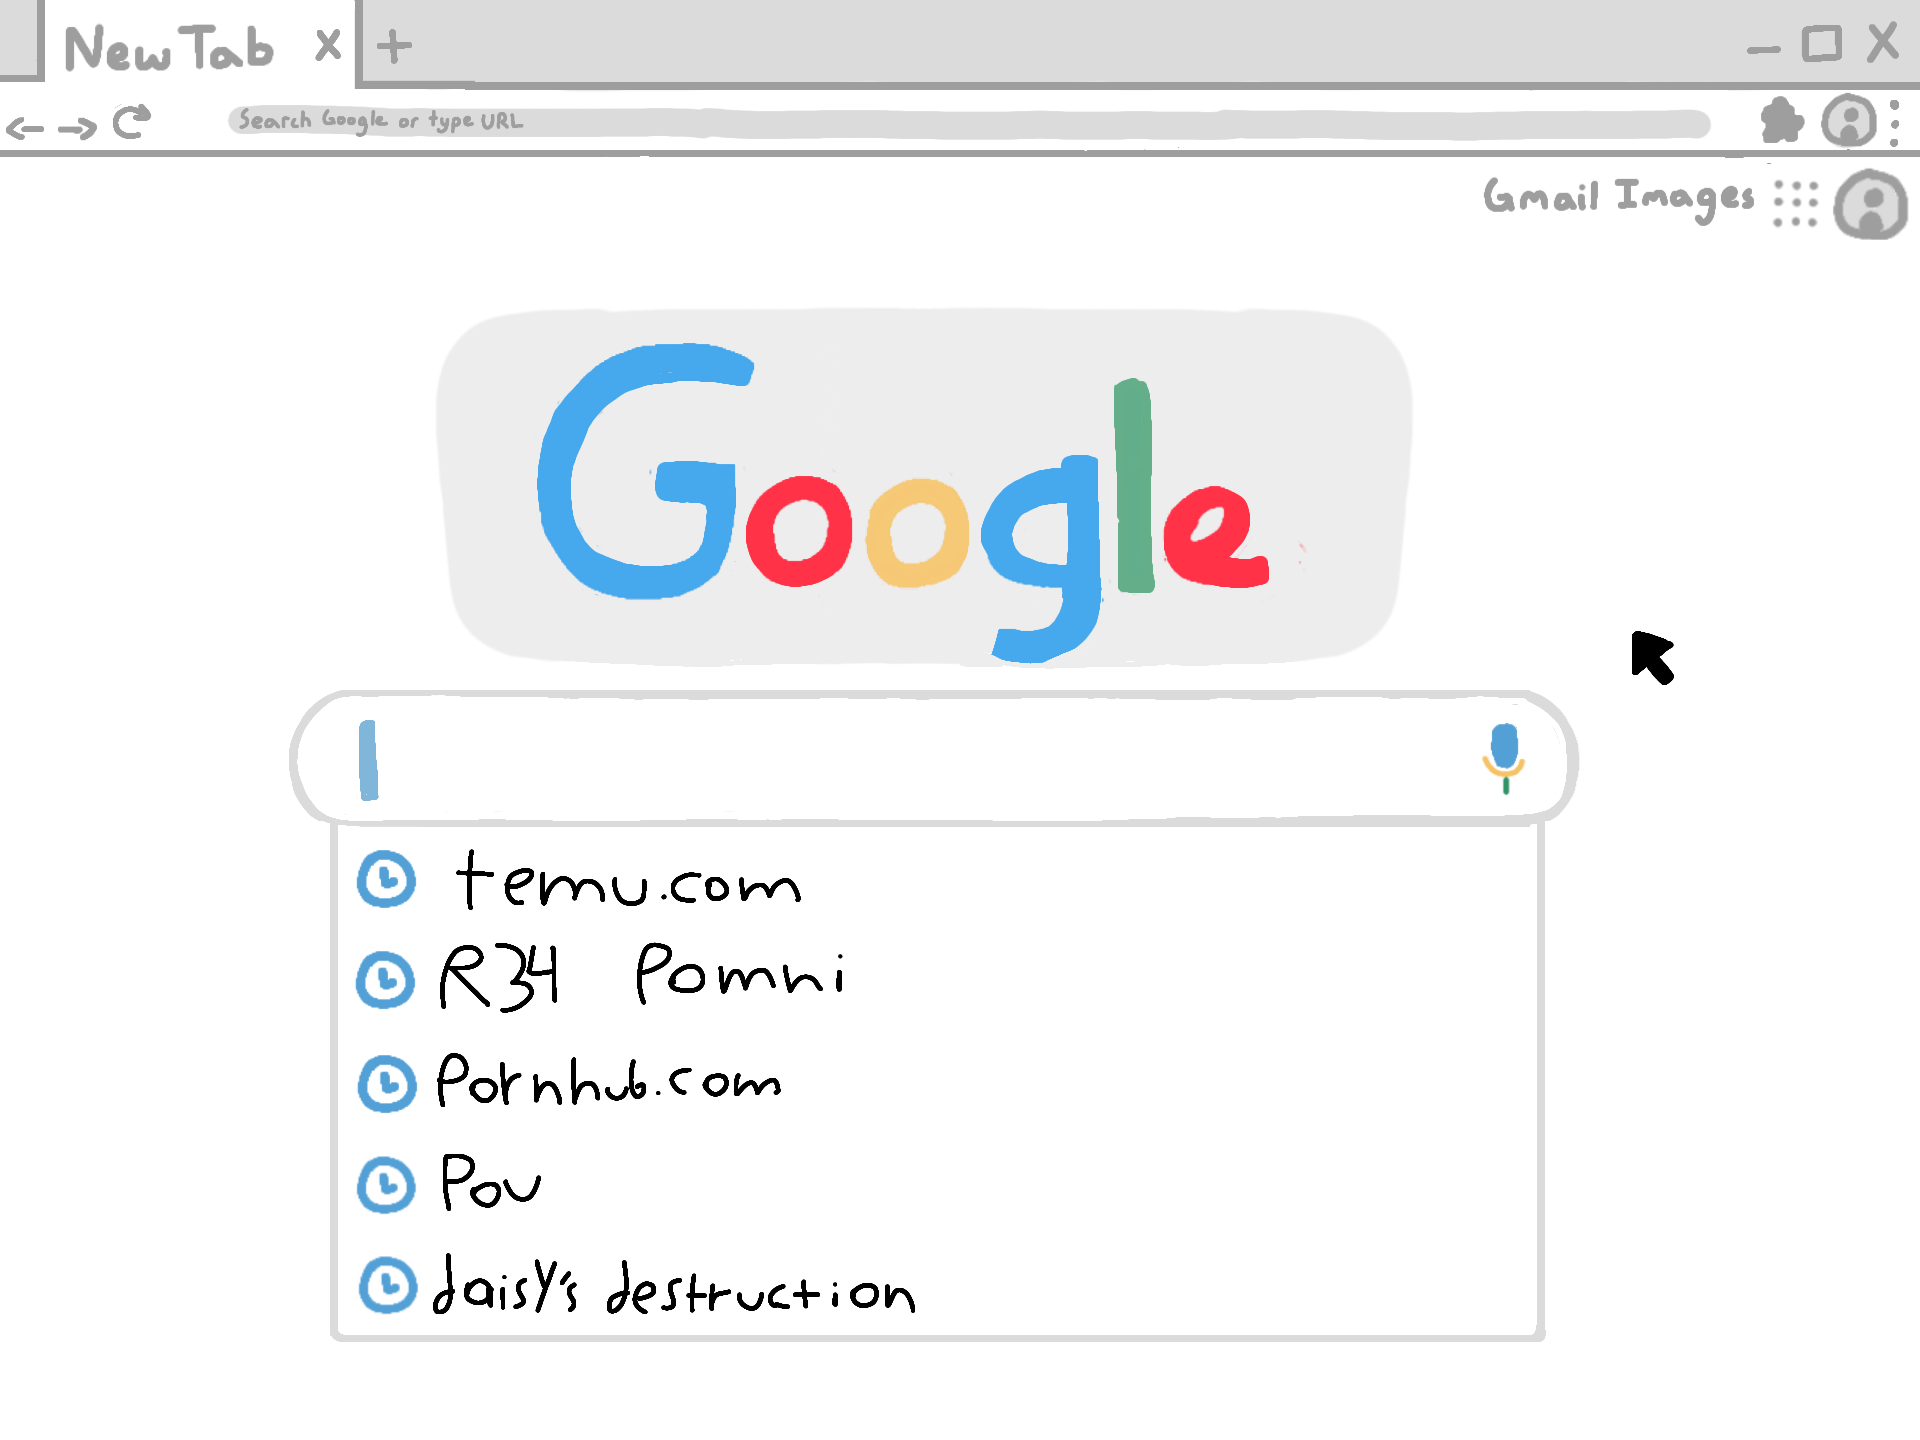This screenshot has height=1440, width=1920.
Task: Start voice search with the microphone icon
Action: tap(1504, 758)
